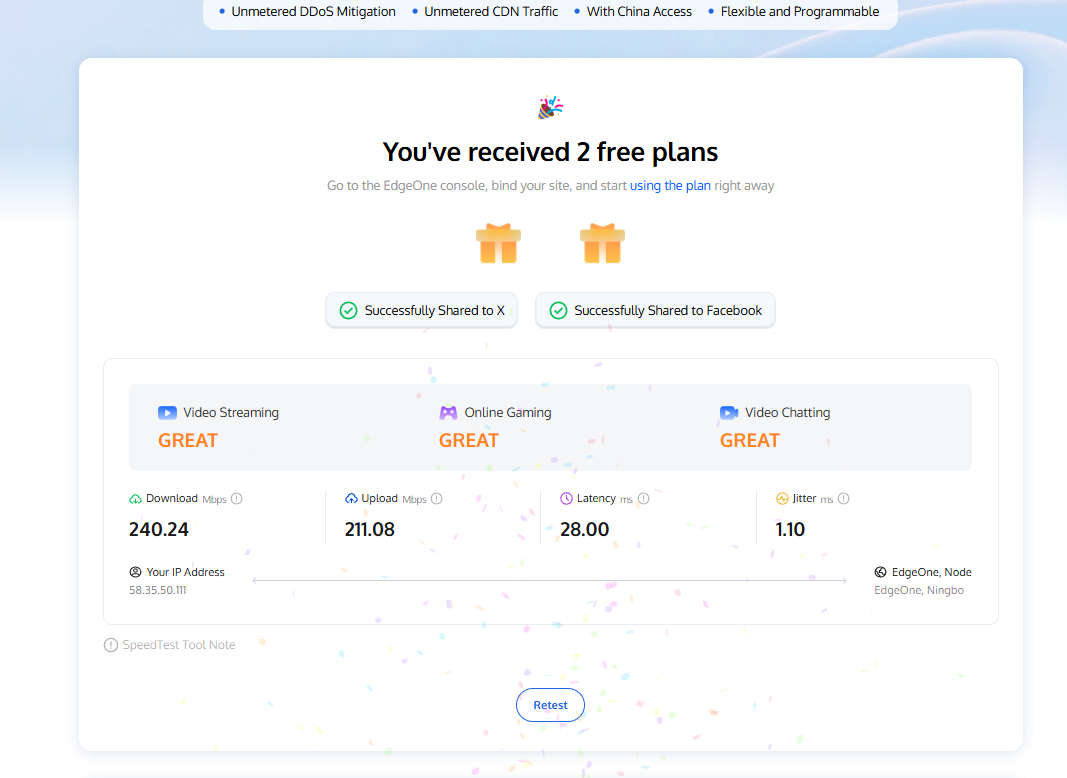
Task: Click the Upload cloud icon
Action: [x=351, y=499]
